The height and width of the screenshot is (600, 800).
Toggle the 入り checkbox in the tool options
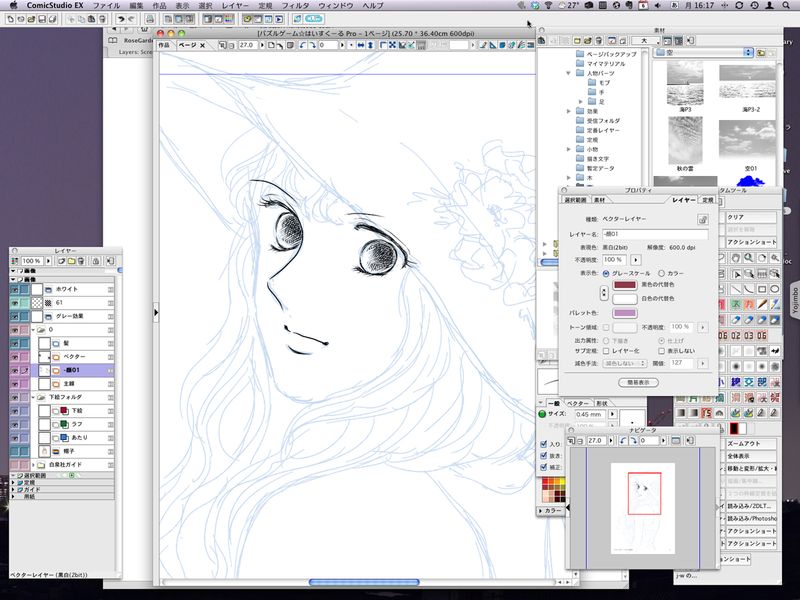[543, 444]
